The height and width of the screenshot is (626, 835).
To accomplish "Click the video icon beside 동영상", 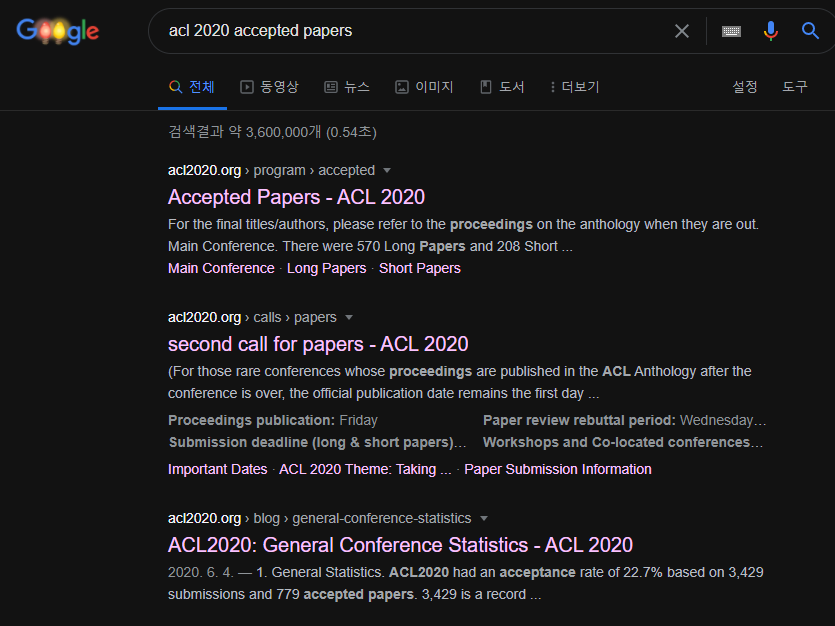I will point(247,87).
